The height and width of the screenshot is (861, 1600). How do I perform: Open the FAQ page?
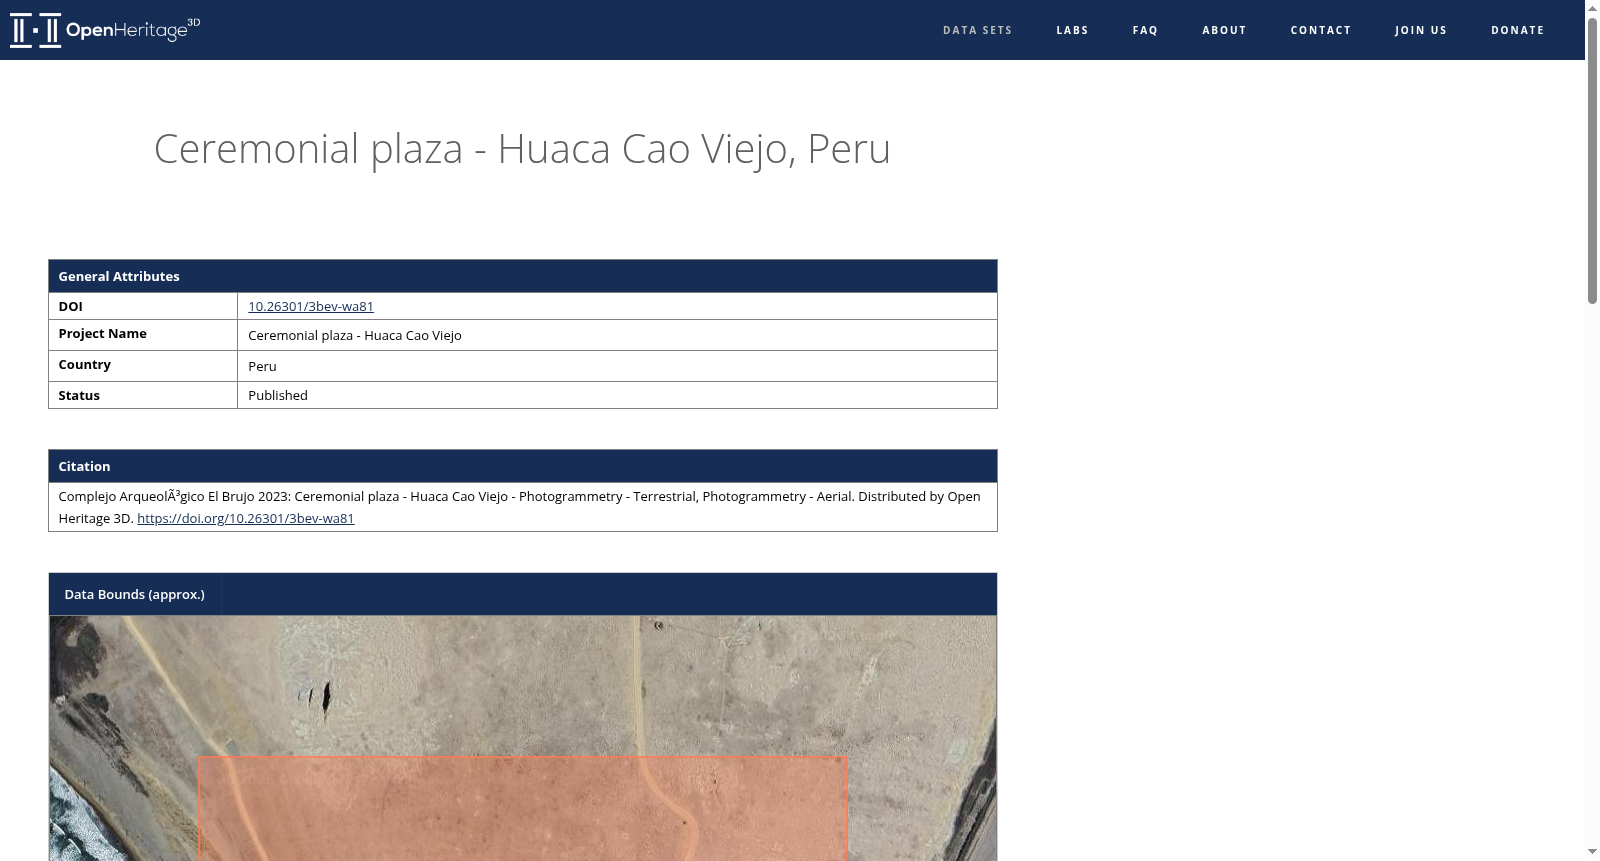[x=1145, y=30]
